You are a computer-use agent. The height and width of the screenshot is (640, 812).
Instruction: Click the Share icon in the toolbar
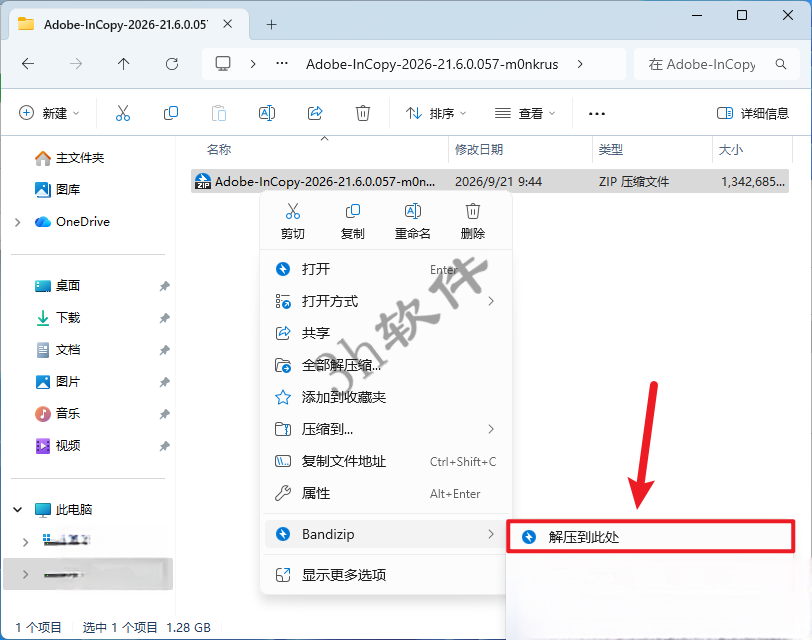point(315,113)
